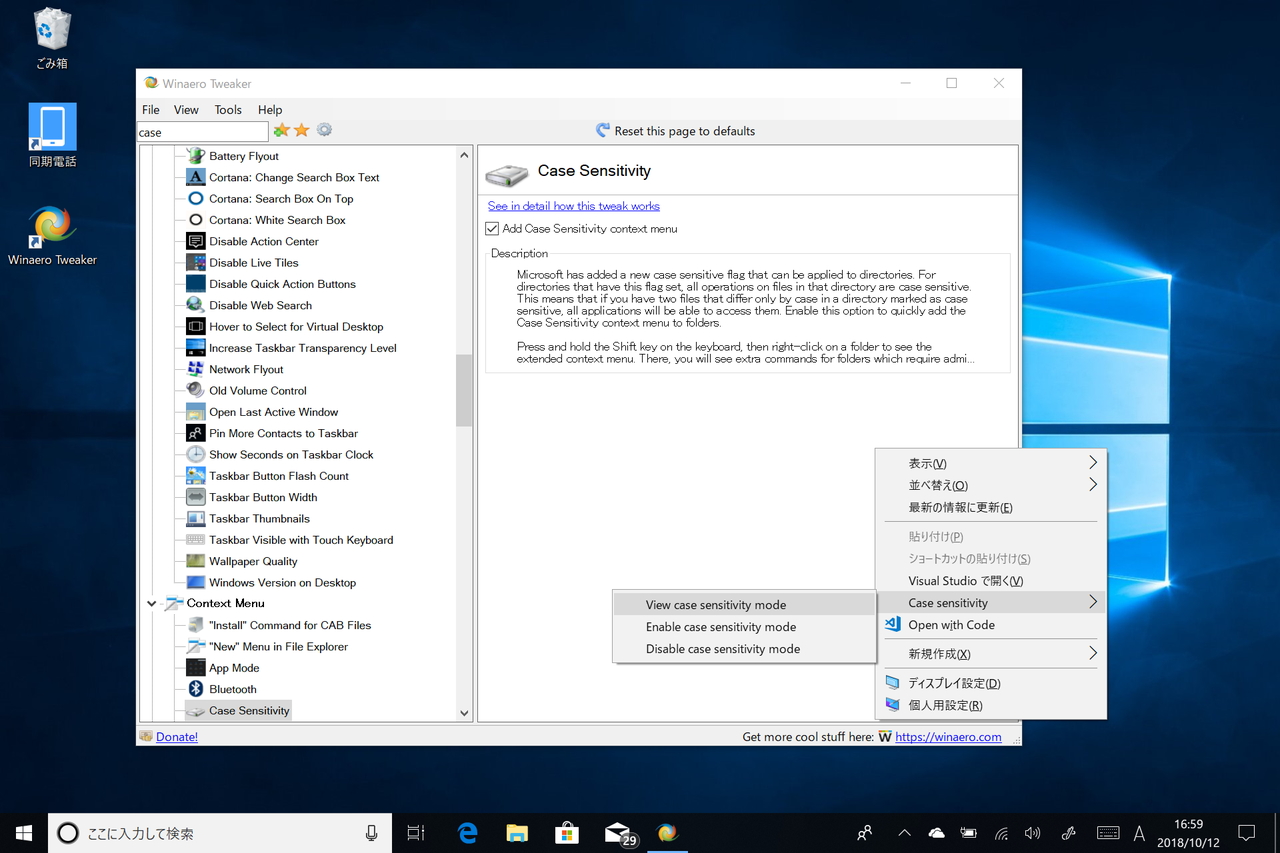Click the tree scrollbar up arrow
1280x853 pixels.
tap(464, 155)
